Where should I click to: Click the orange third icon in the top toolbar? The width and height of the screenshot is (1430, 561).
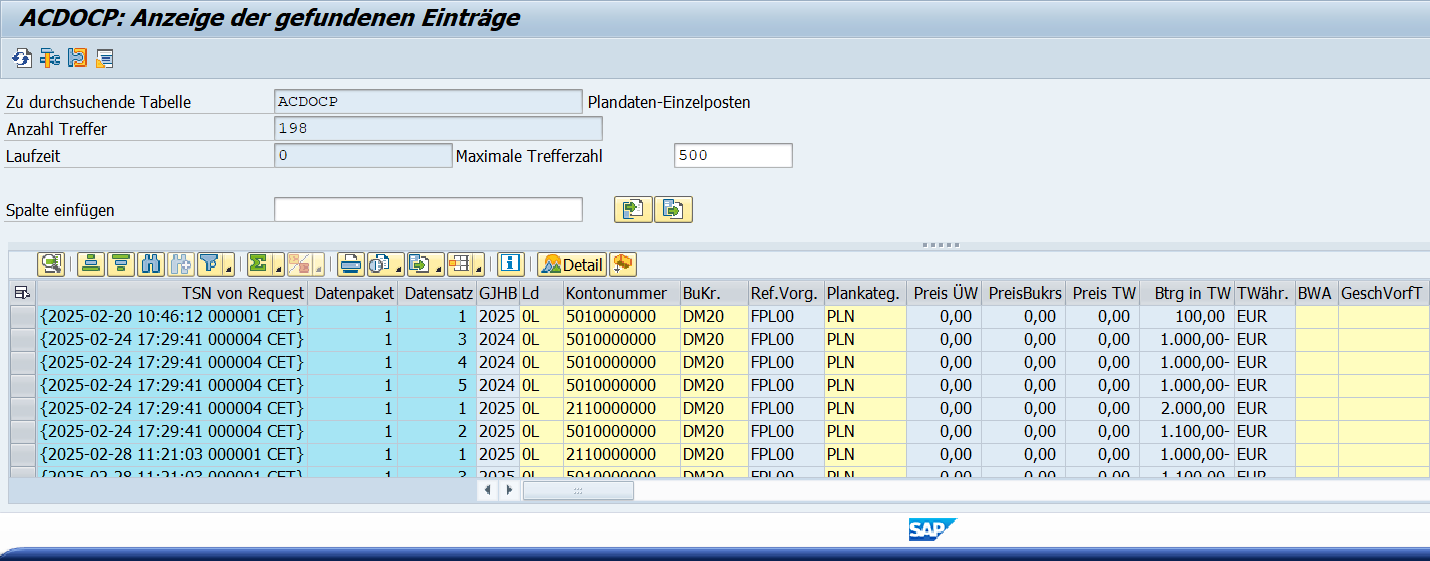point(77,59)
